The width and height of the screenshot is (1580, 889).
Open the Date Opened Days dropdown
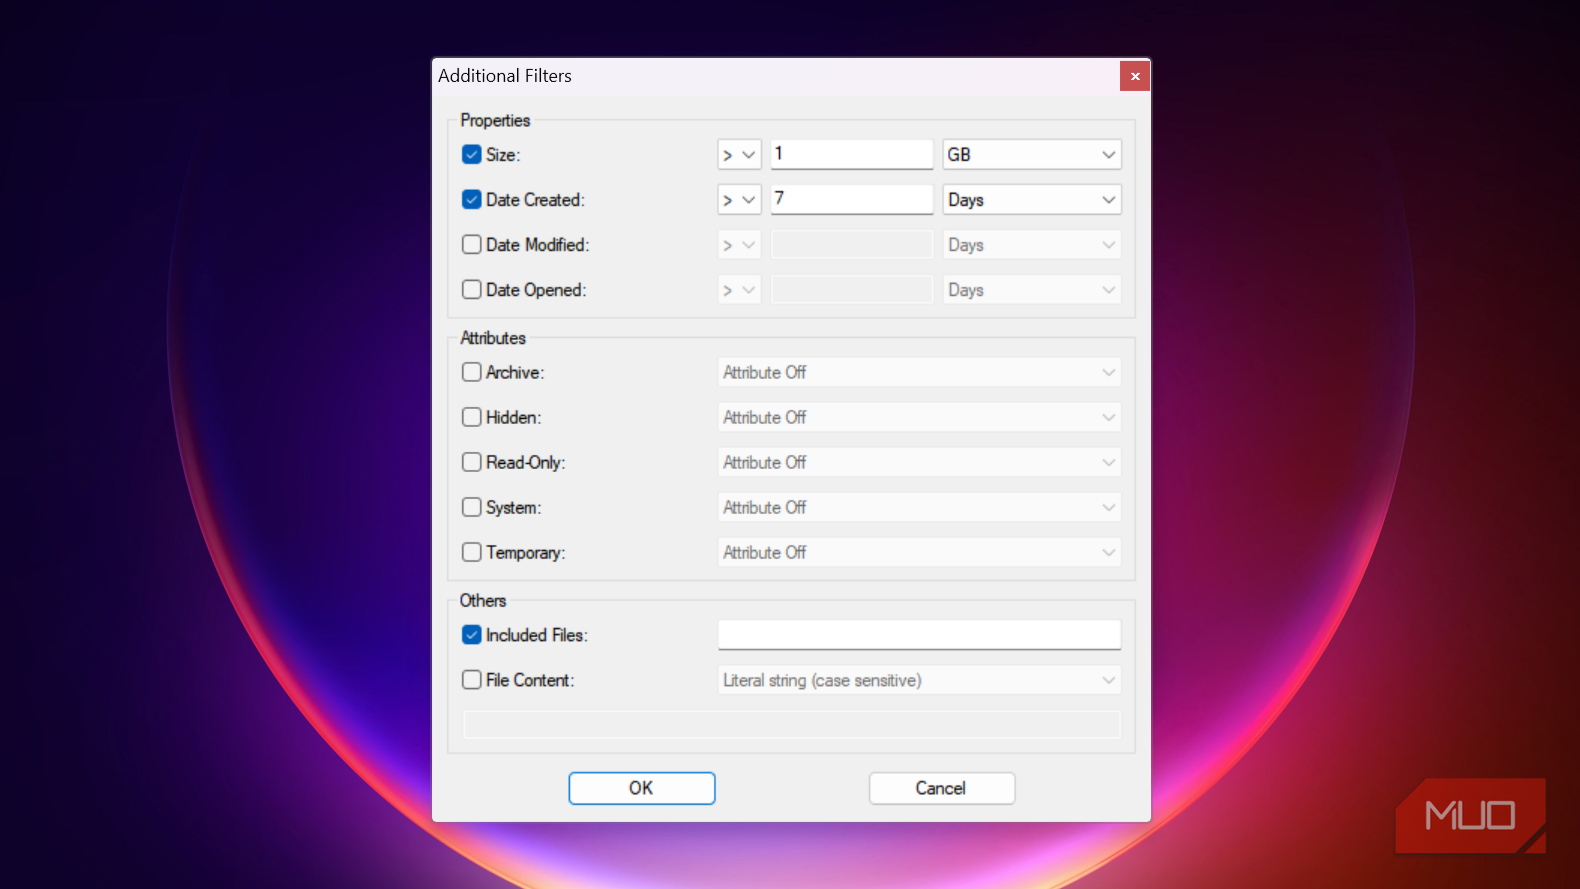pyautogui.click(x=1032, y=290)
